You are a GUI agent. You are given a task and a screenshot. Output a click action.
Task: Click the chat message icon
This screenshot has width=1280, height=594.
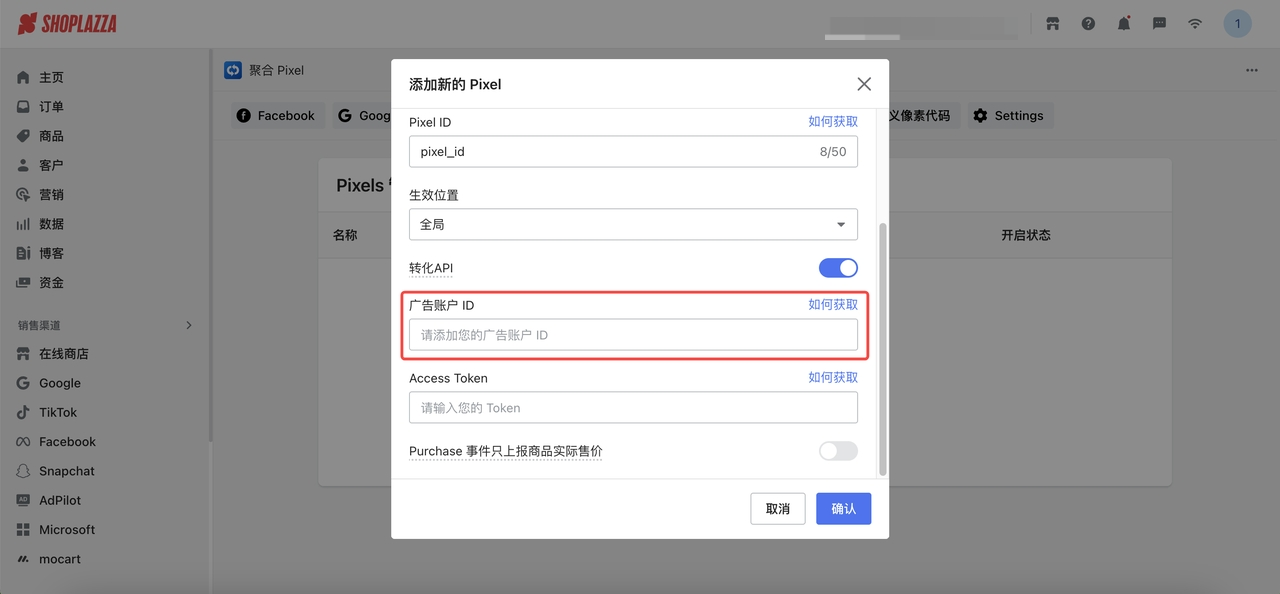tap(1159, 24)
